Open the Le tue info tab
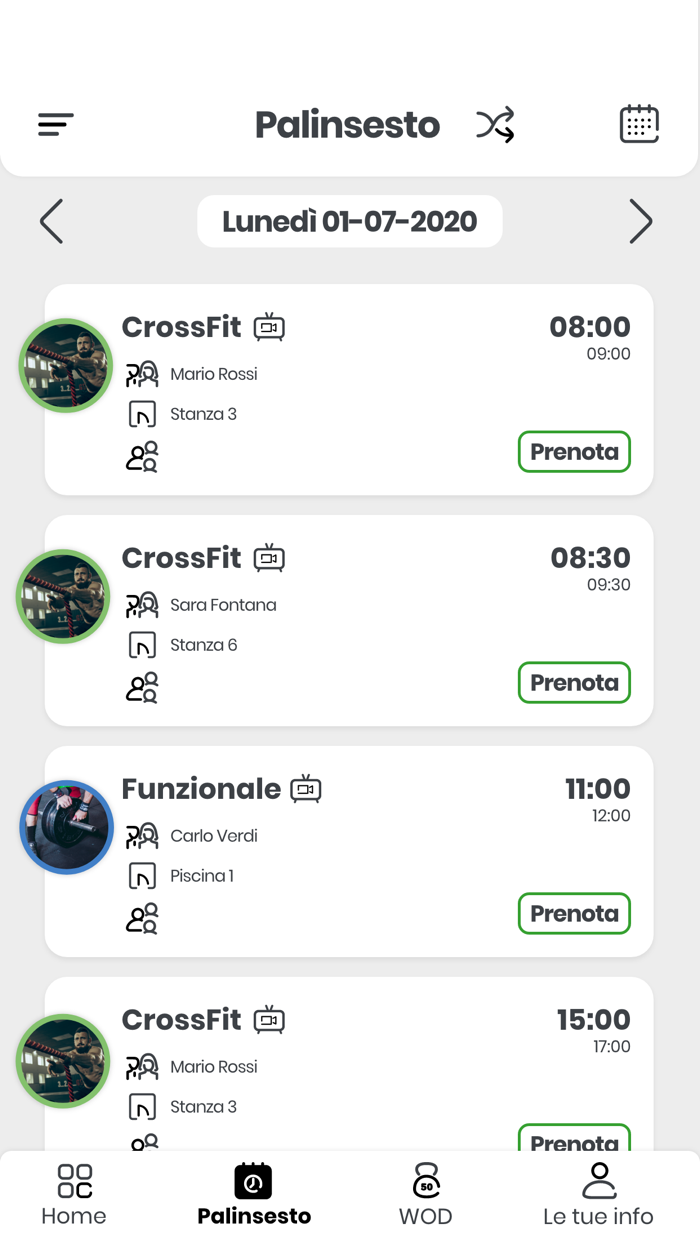Screen dimensions: 700x1244 tap(598, 1182)
